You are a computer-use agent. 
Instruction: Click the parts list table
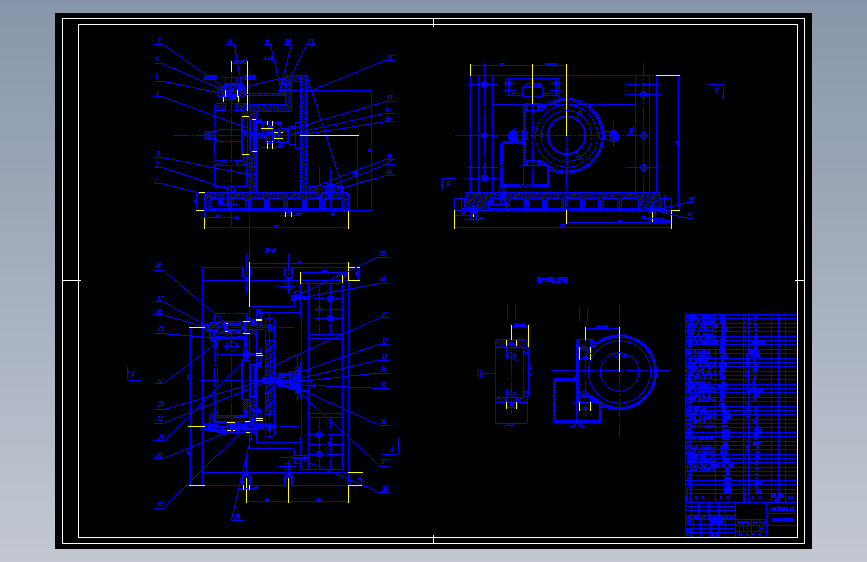click(x=741, y=408)
